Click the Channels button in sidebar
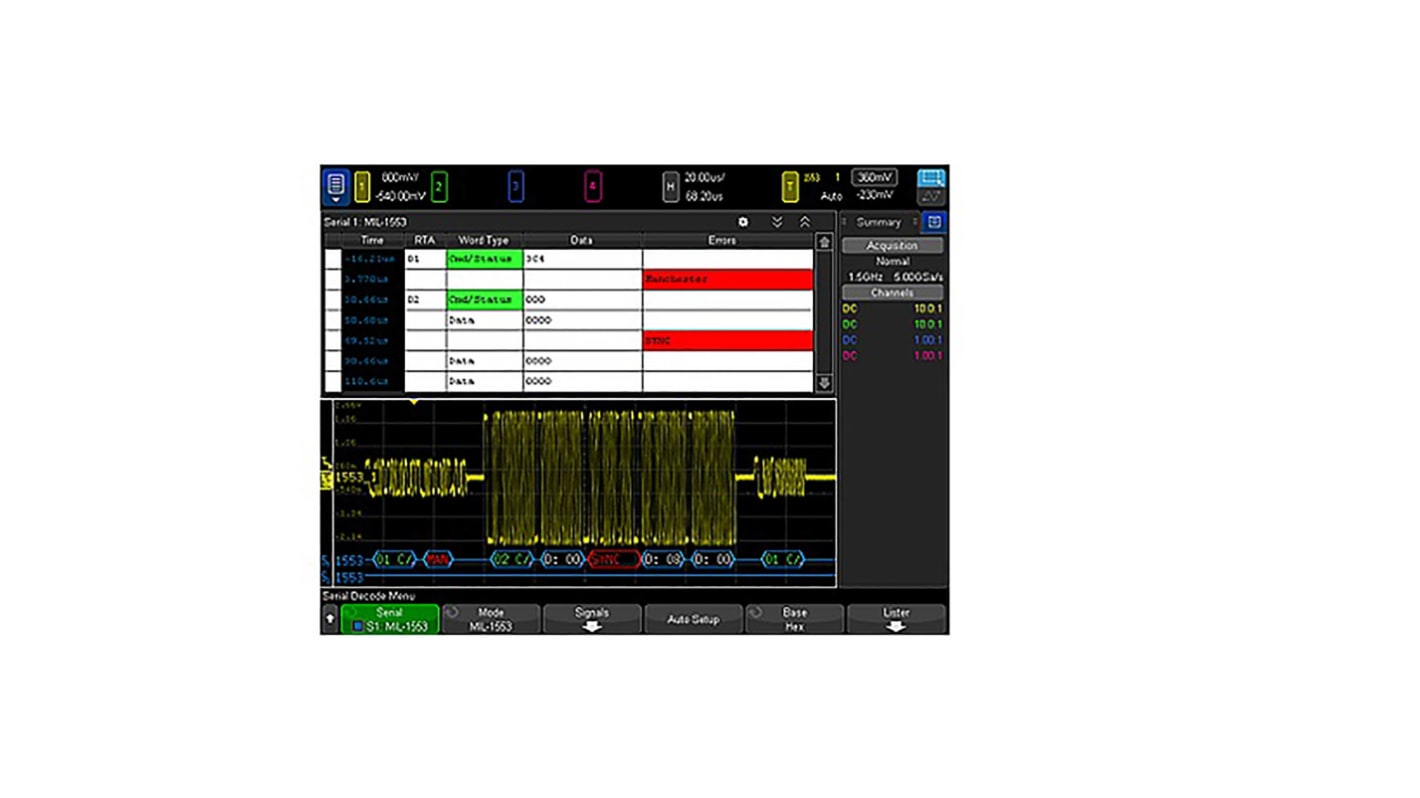The width and height of the screenshot is (1420, 798). 892,293
